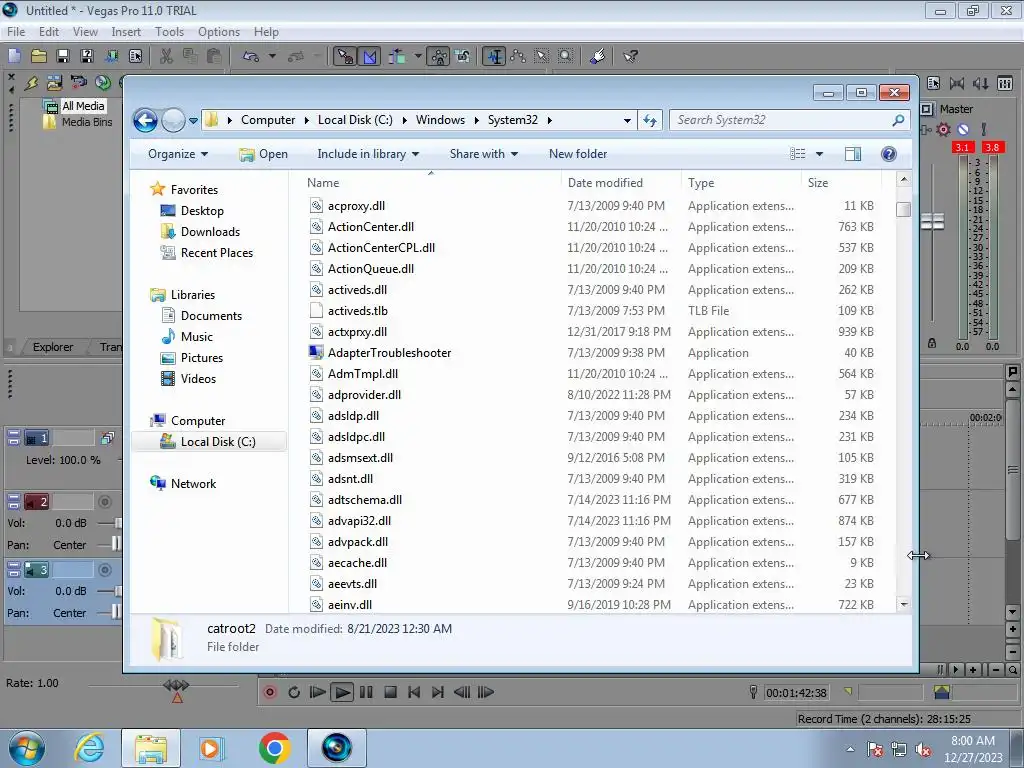1024x768 pixels.
Task: Click the Pause button in Vegas transport
Action: (366, 692)
